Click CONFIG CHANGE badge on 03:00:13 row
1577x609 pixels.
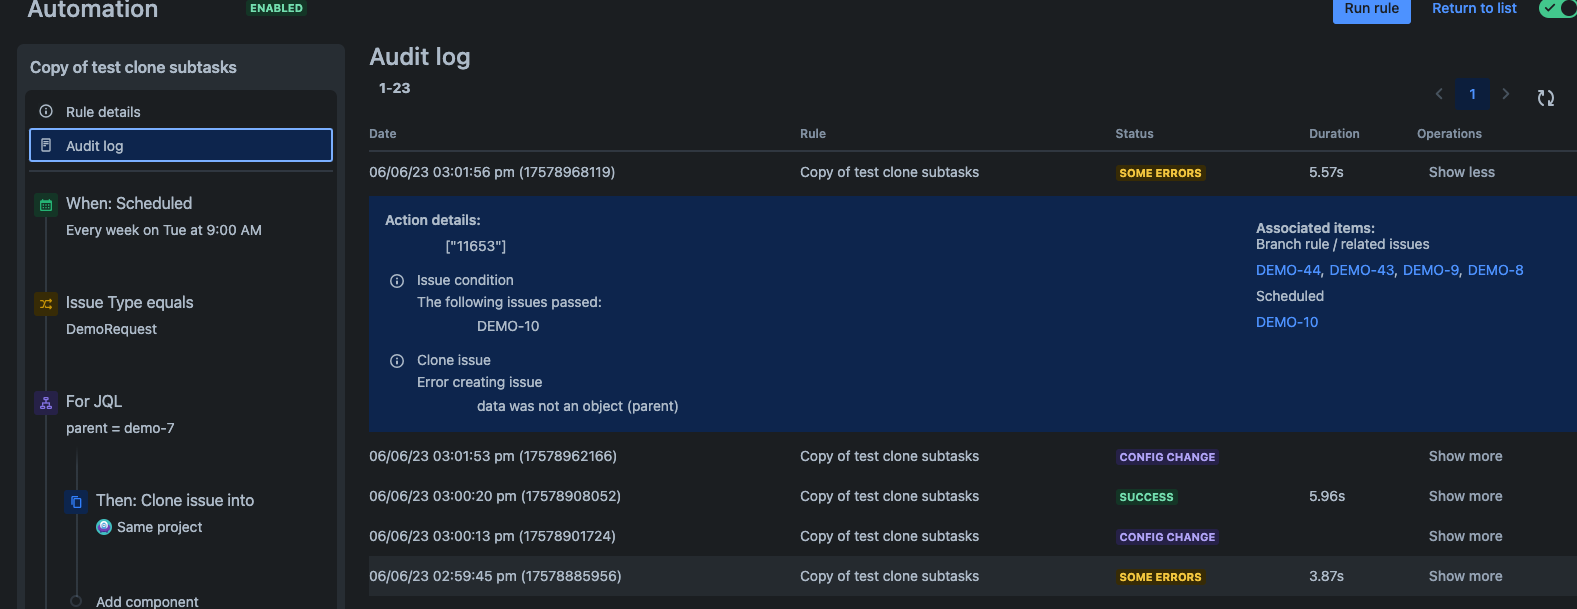click(1167, 537)
